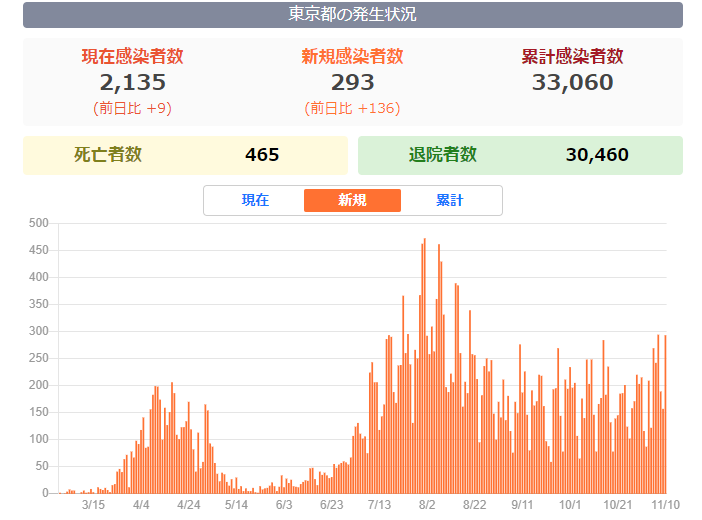Click the 3/15 x-axis date label
Image resolution: width=702 pixels, height=520 pixels.
point(93,505)
